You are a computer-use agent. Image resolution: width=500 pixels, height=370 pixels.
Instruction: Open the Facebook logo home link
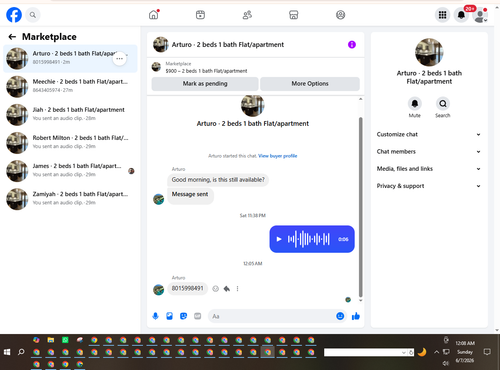pos(14,15)
